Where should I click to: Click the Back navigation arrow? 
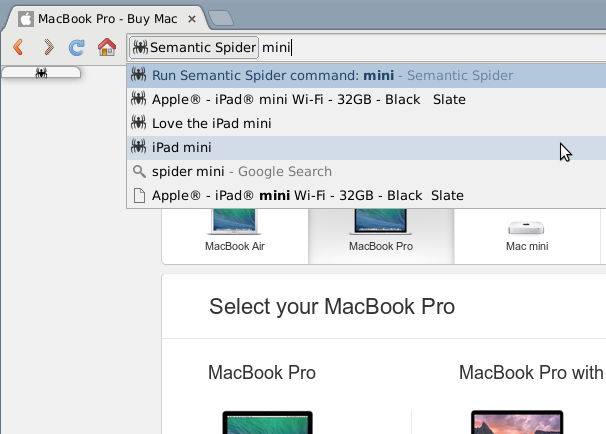(x=18, y=47)
